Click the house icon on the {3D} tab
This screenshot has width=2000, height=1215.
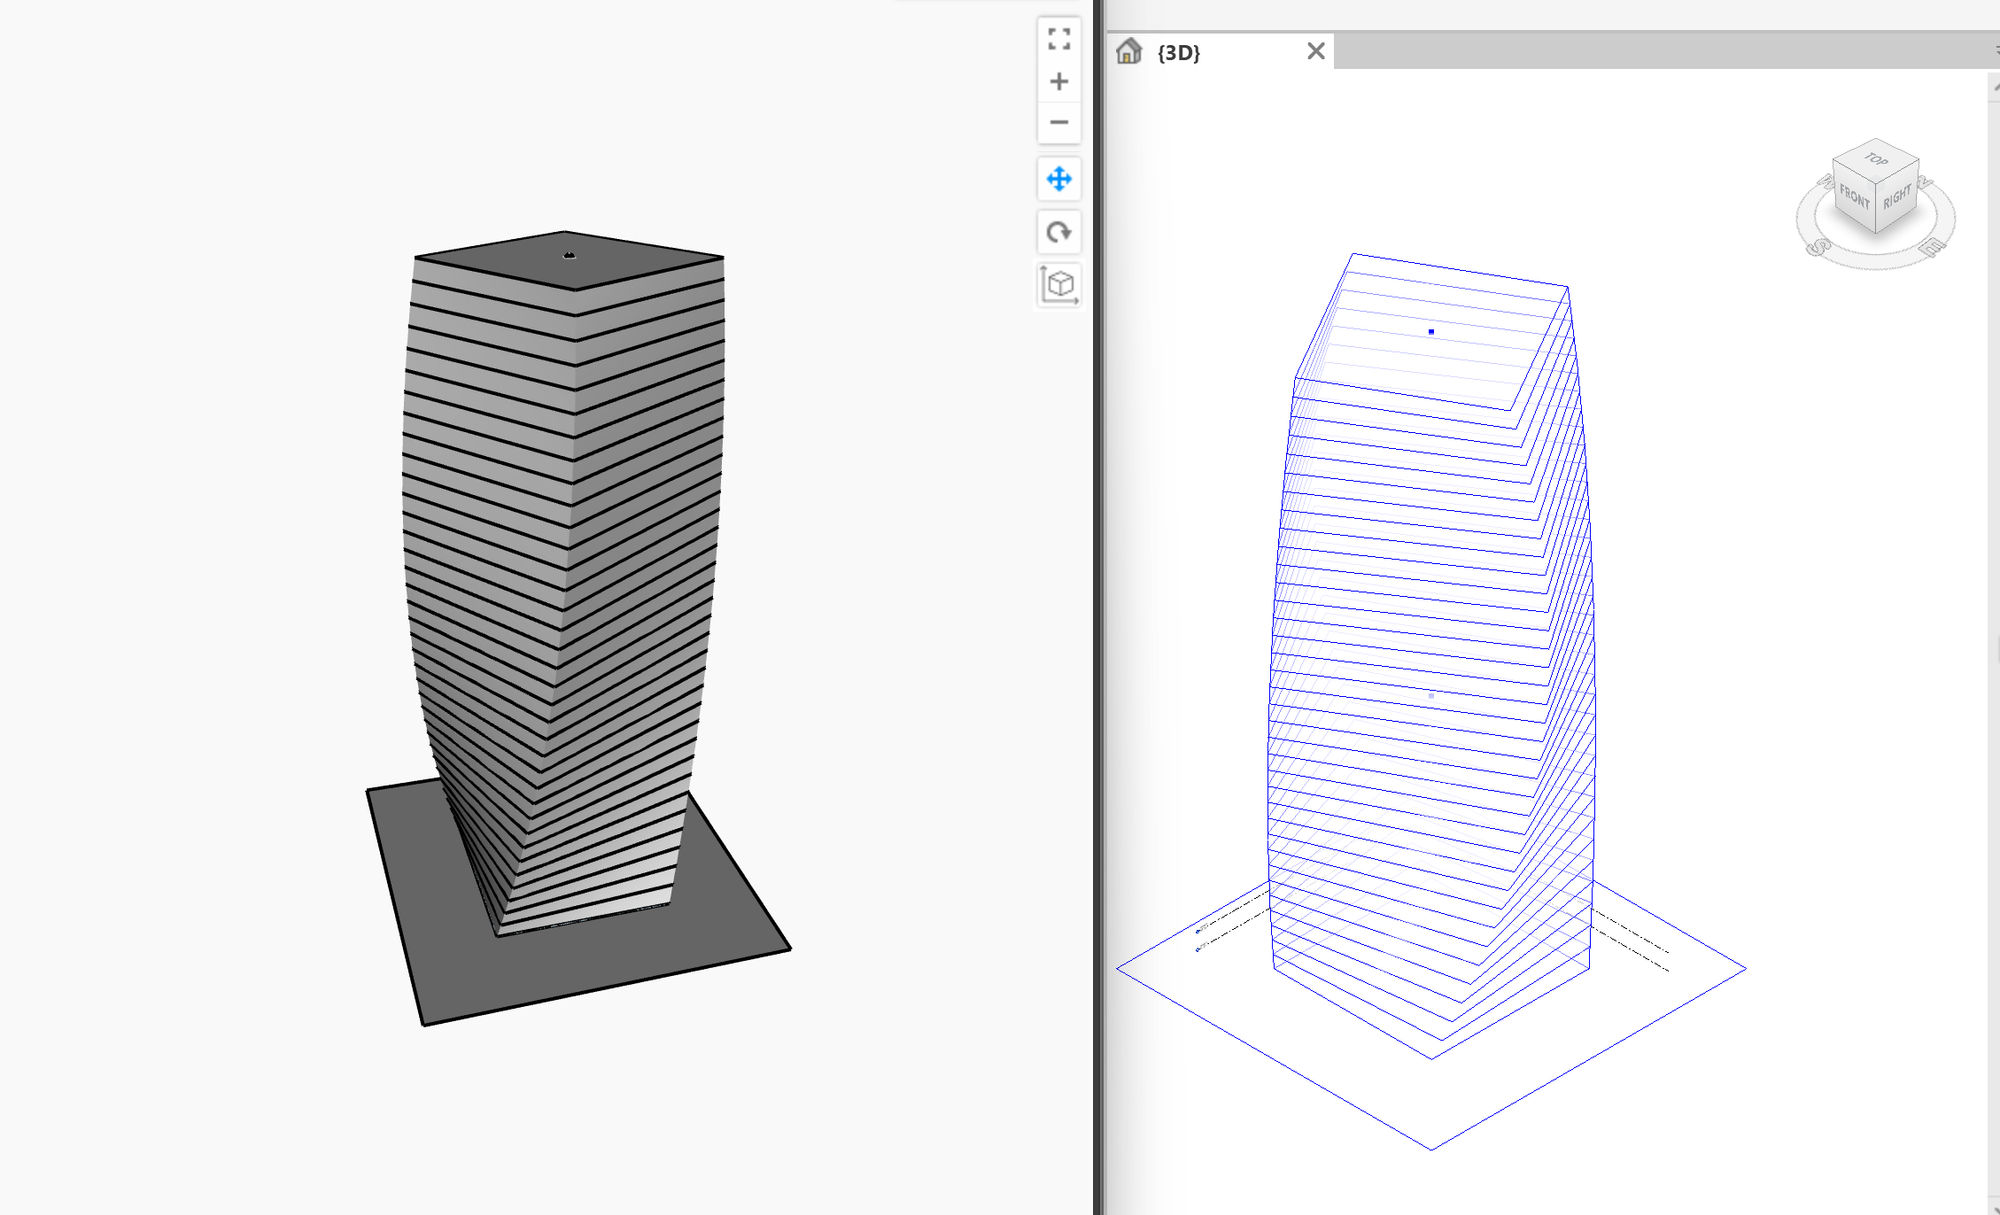click(1129, 51)
